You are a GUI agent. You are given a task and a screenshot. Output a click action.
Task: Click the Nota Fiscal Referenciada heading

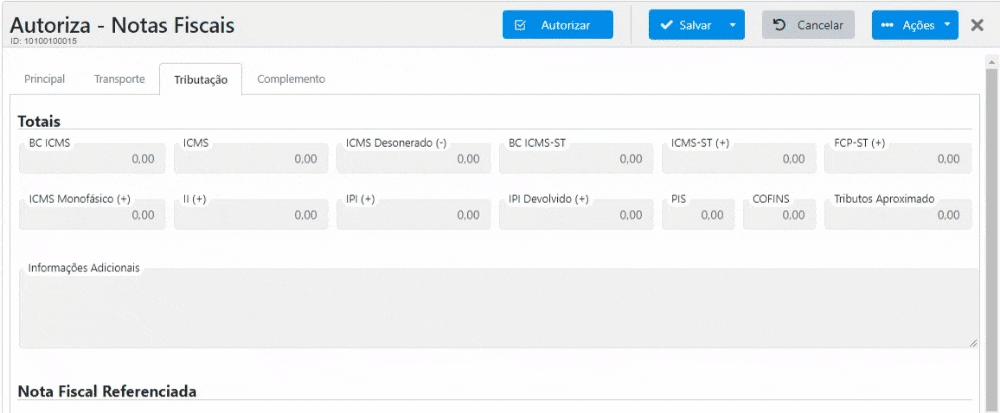[x=107, y=391]
